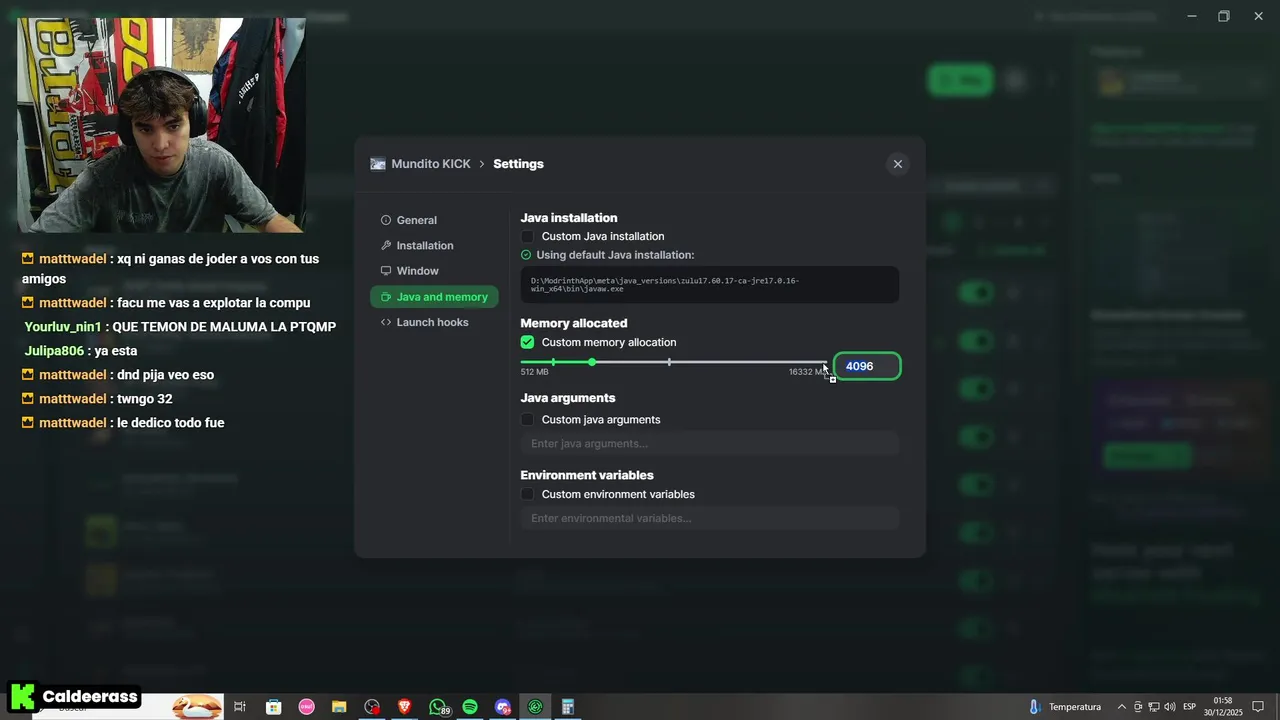Click Mundito KICK breadcrumb
The height and width of the screenshot is (720, 1280).
pyautogui.click(x=430, y=164)
